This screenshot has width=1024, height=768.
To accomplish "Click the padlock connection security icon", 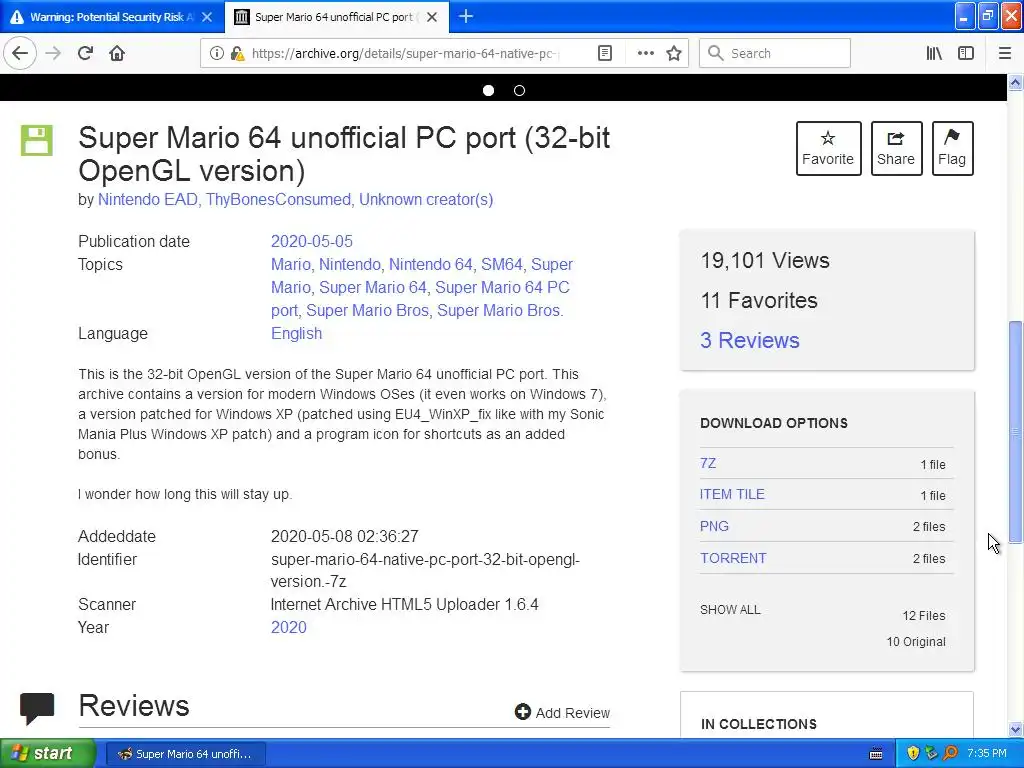I will coord(237,53).
